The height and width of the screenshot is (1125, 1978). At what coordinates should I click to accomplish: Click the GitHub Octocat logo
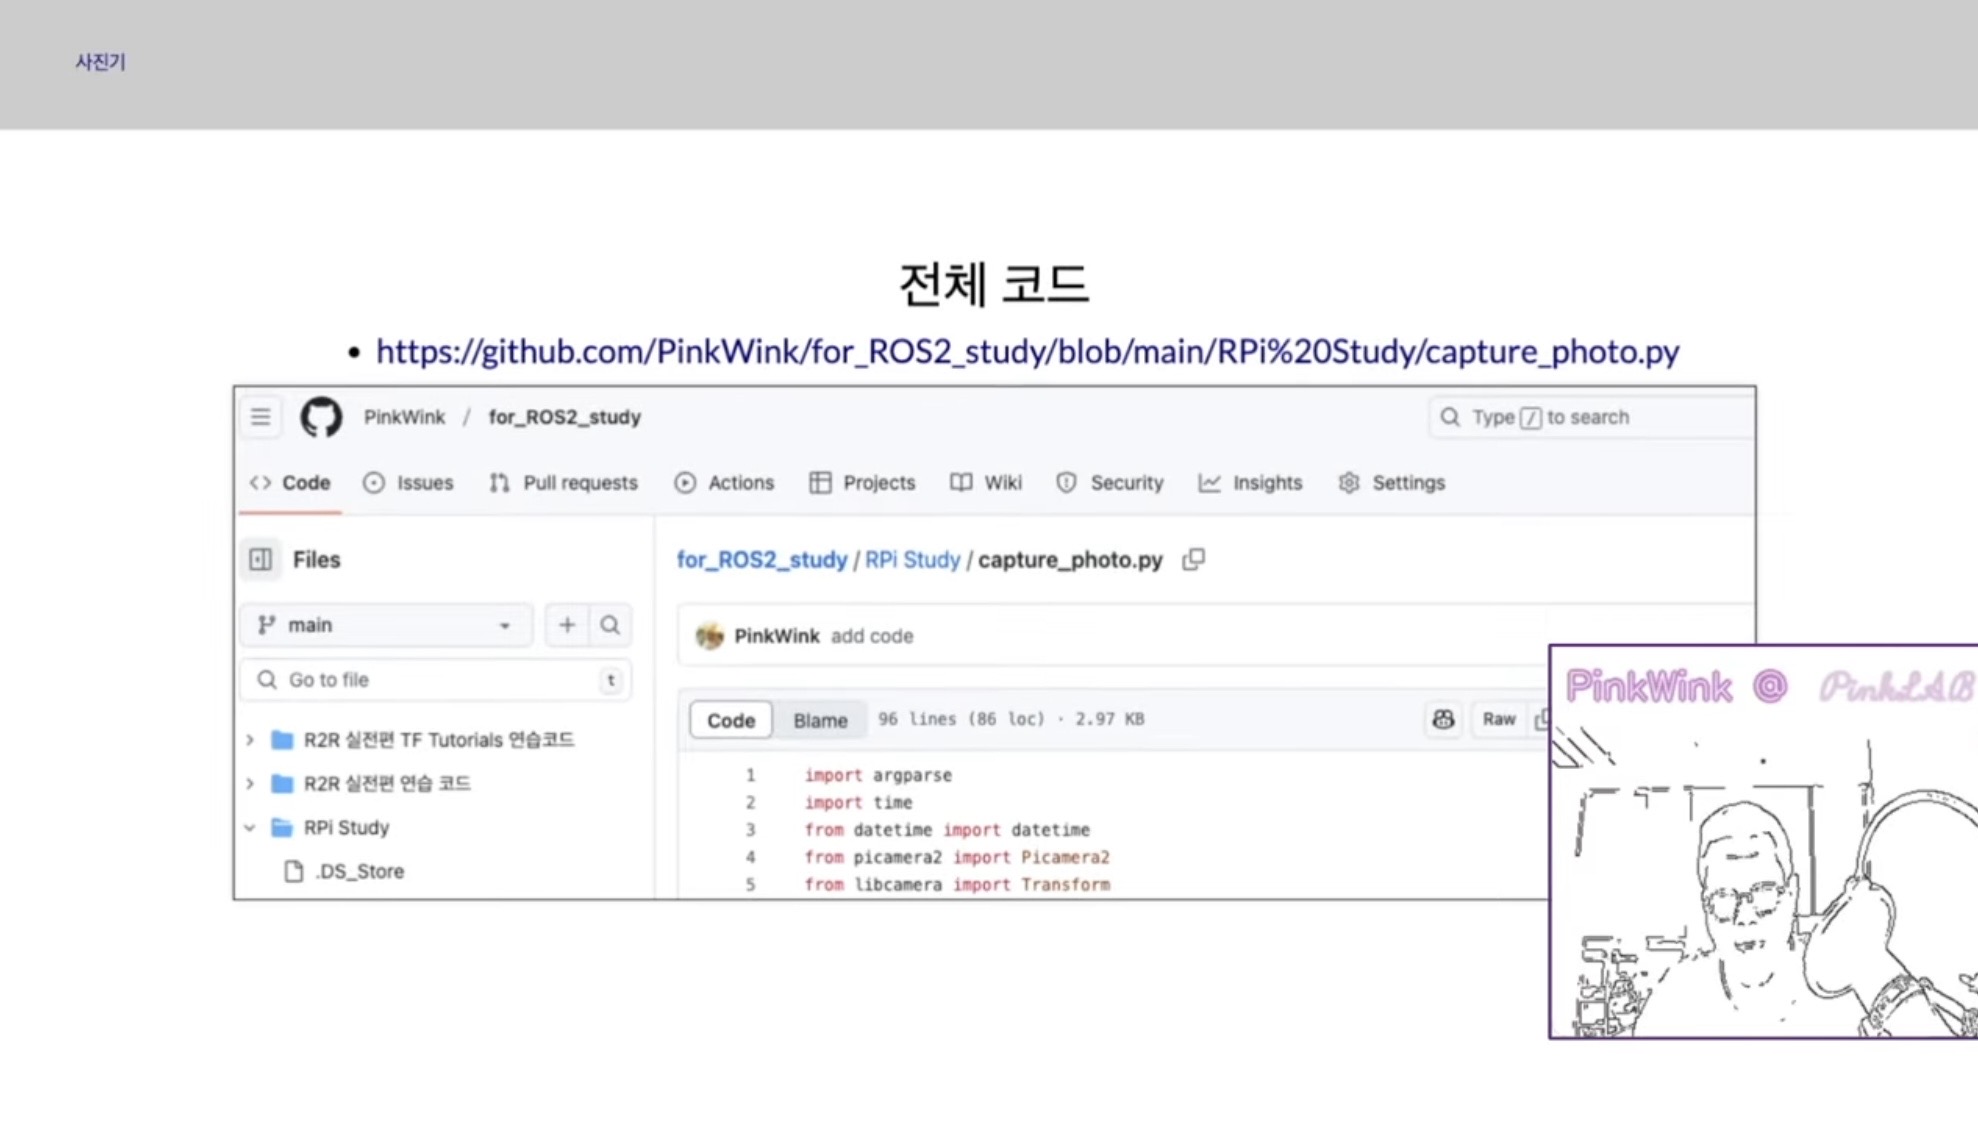[x=321, y=417]
